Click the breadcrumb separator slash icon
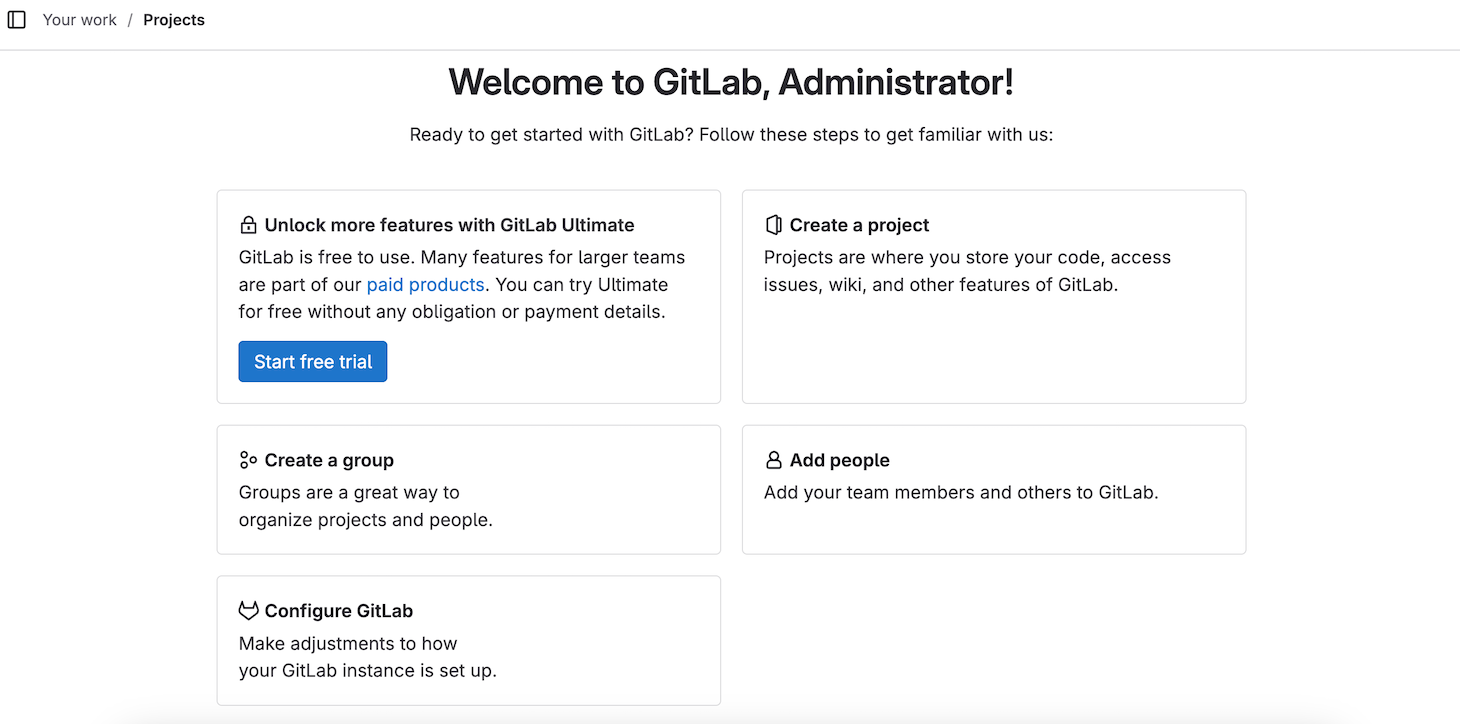 click(x=128, y=19)
